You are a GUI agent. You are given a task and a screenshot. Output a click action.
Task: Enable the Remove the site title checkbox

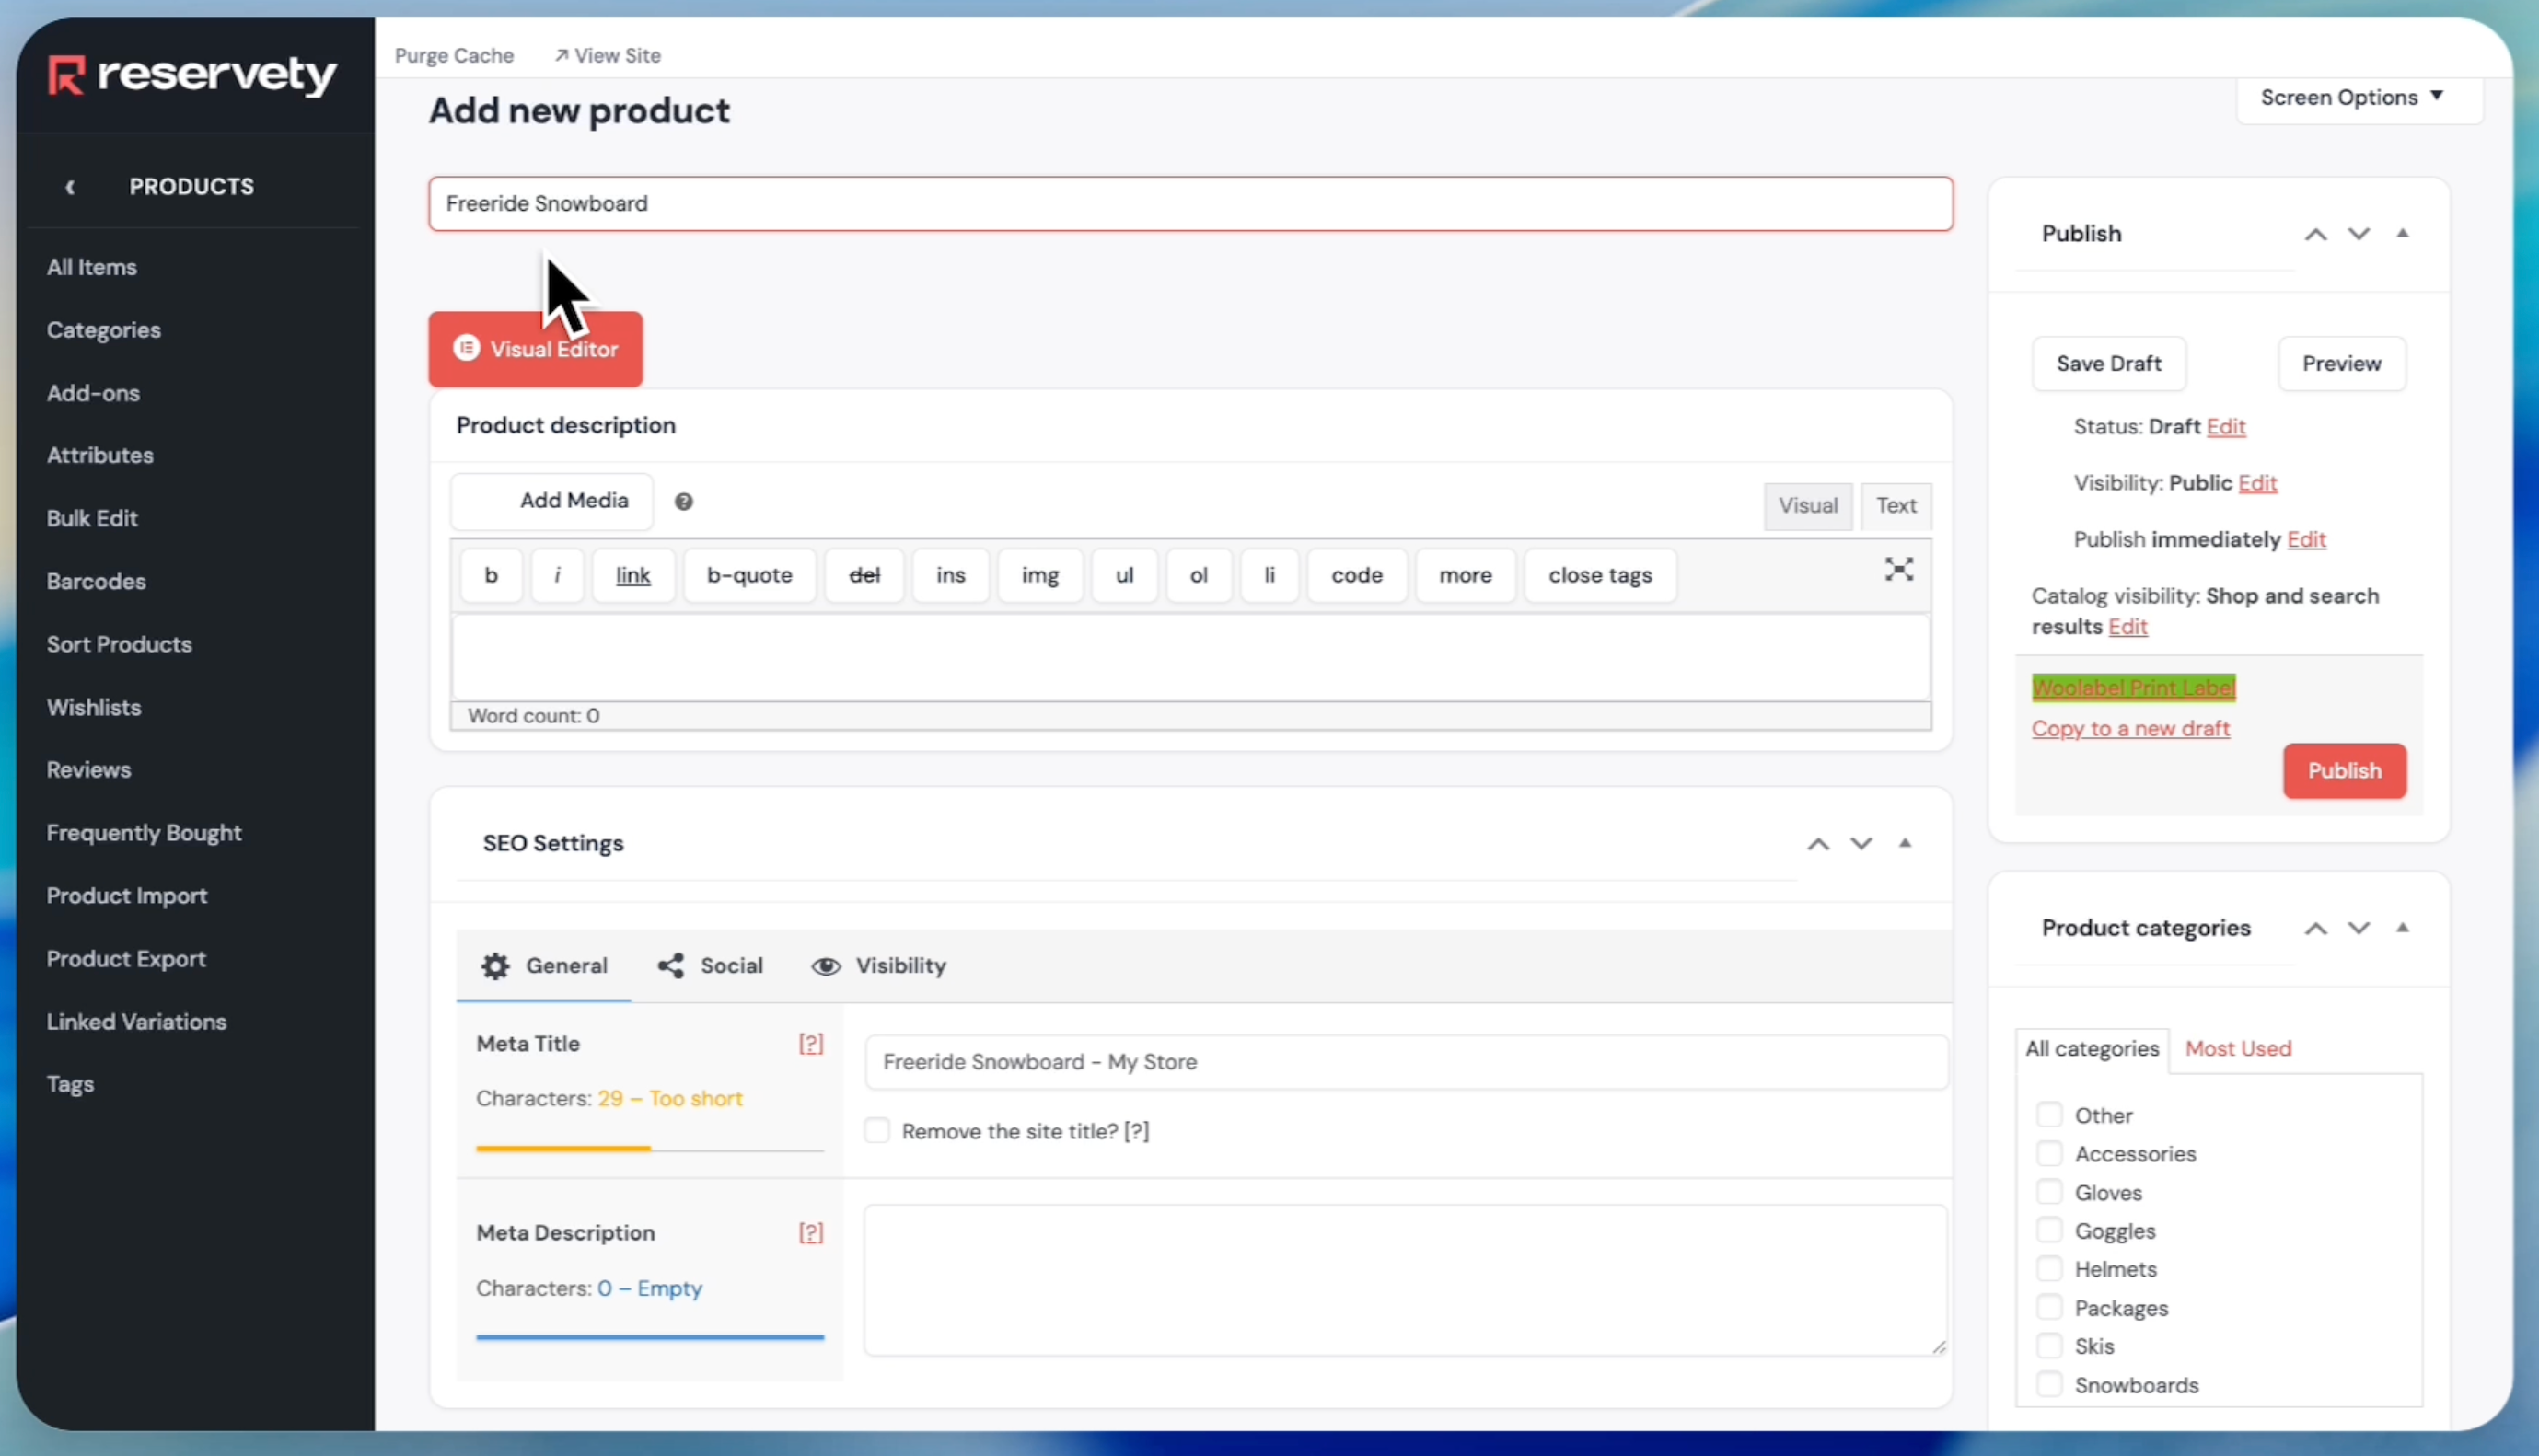[877, 1131]
